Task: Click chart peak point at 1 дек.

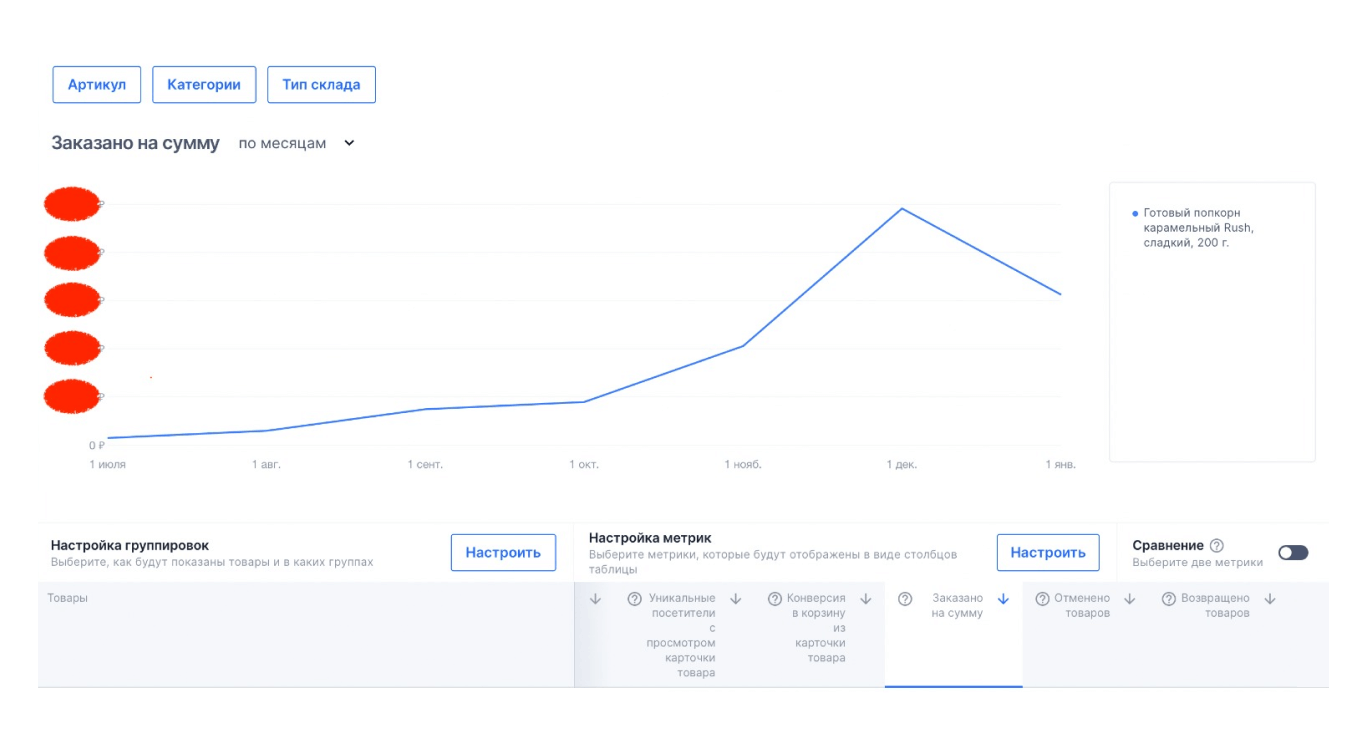Action: (902, 209)
